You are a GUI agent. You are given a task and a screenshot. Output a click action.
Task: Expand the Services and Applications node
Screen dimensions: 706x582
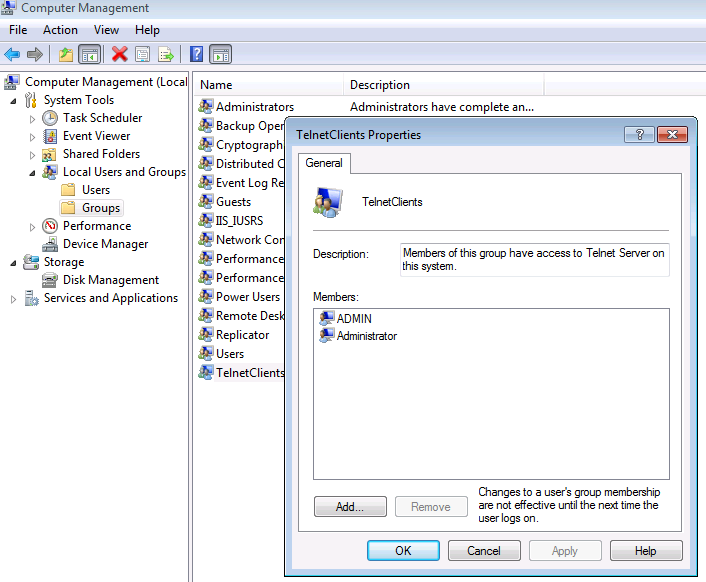(x=14, y=298)
